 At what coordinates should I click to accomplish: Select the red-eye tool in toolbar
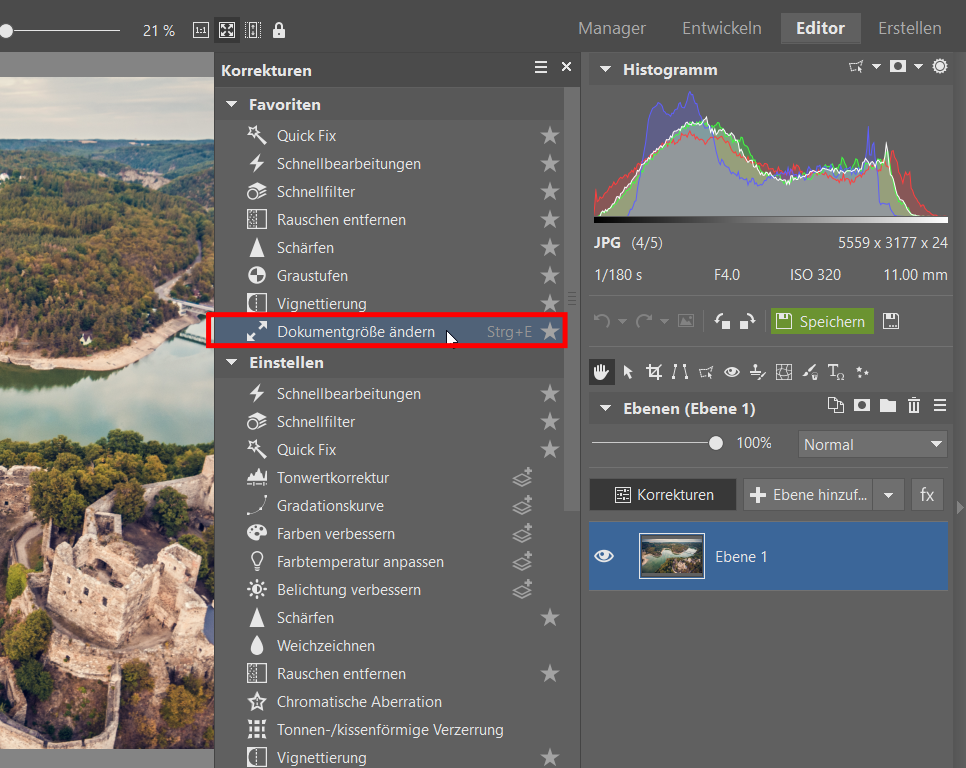pyautogui.click(x=732, y=372)
